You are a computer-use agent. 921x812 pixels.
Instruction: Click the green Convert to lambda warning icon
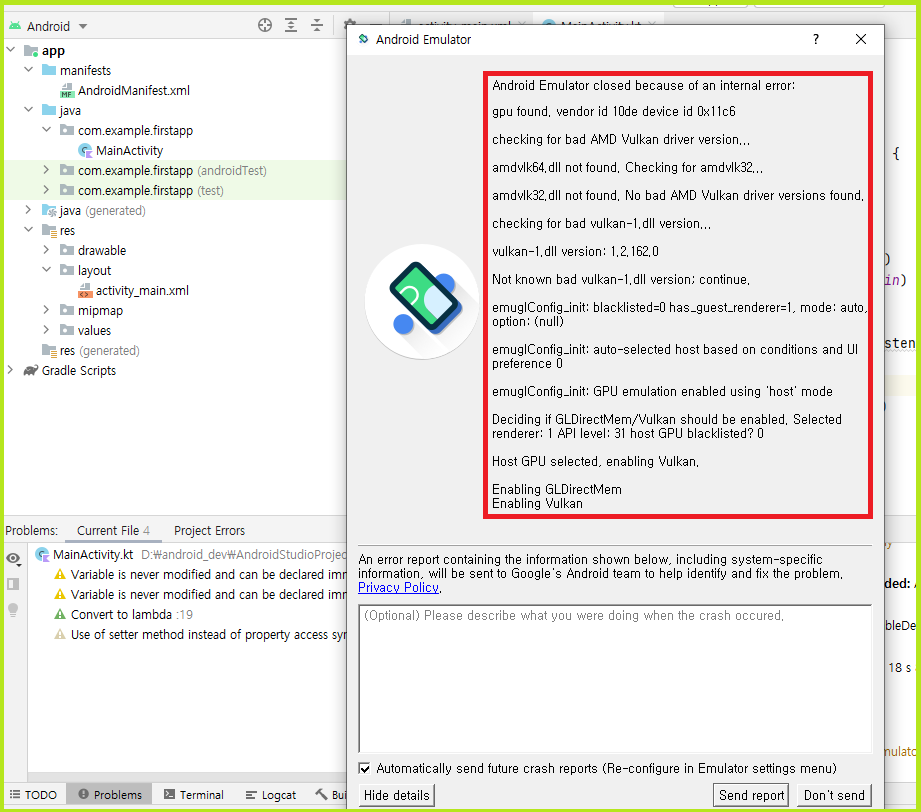pyautogui.click(x=60, y=615)
